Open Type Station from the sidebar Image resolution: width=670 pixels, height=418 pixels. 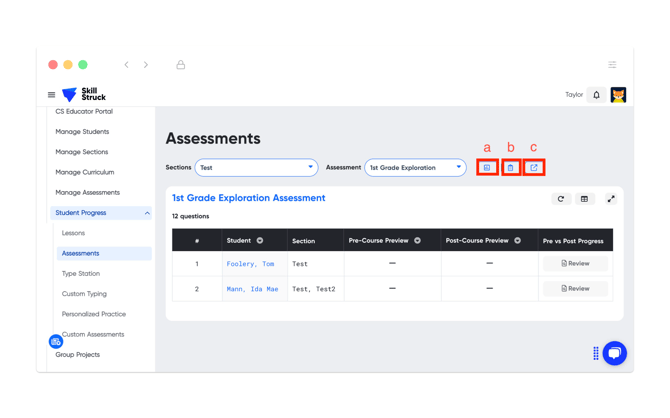(81, 273)
